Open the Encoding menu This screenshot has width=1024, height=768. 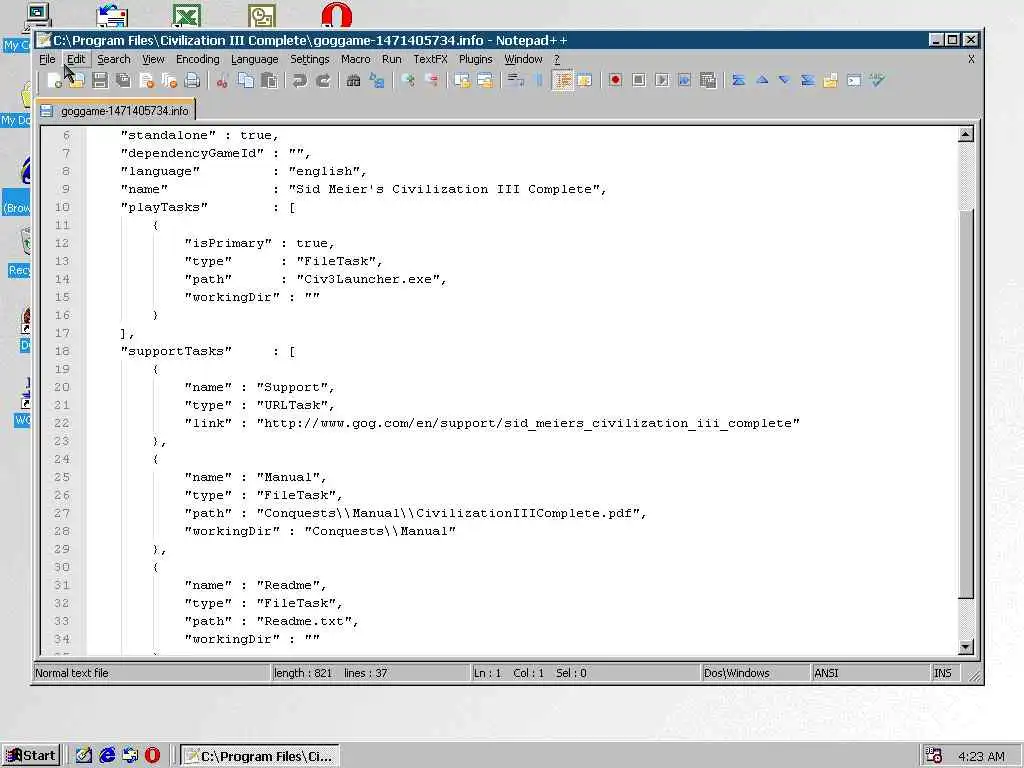198,59
